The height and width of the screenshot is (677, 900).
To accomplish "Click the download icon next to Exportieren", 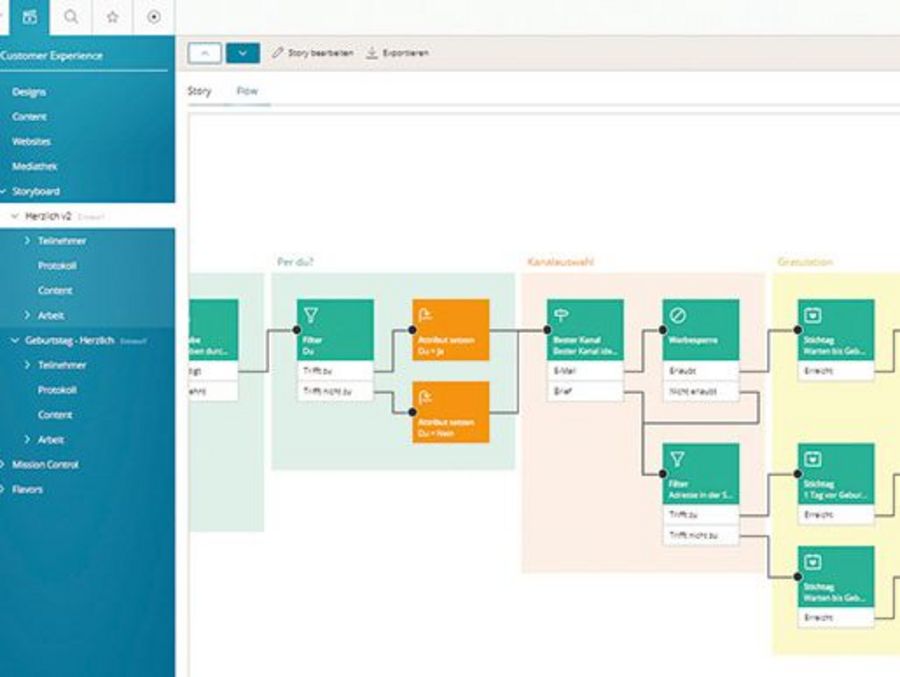I will click(372, 53).
